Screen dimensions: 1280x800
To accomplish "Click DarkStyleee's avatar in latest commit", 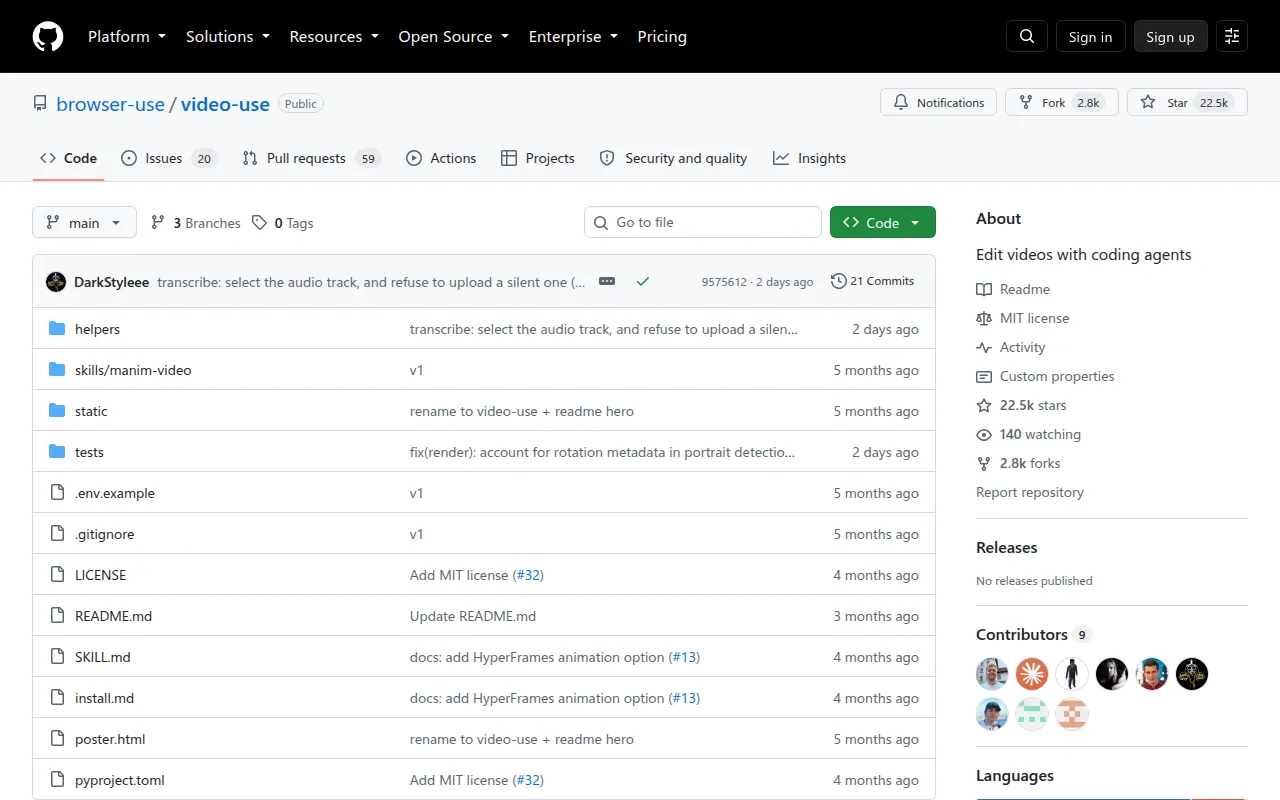I will (x=56, y=282).
